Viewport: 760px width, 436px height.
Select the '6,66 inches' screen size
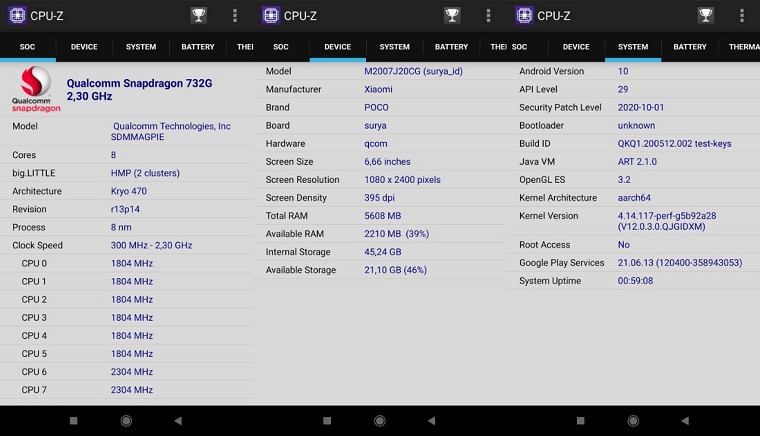pos(387,162)
